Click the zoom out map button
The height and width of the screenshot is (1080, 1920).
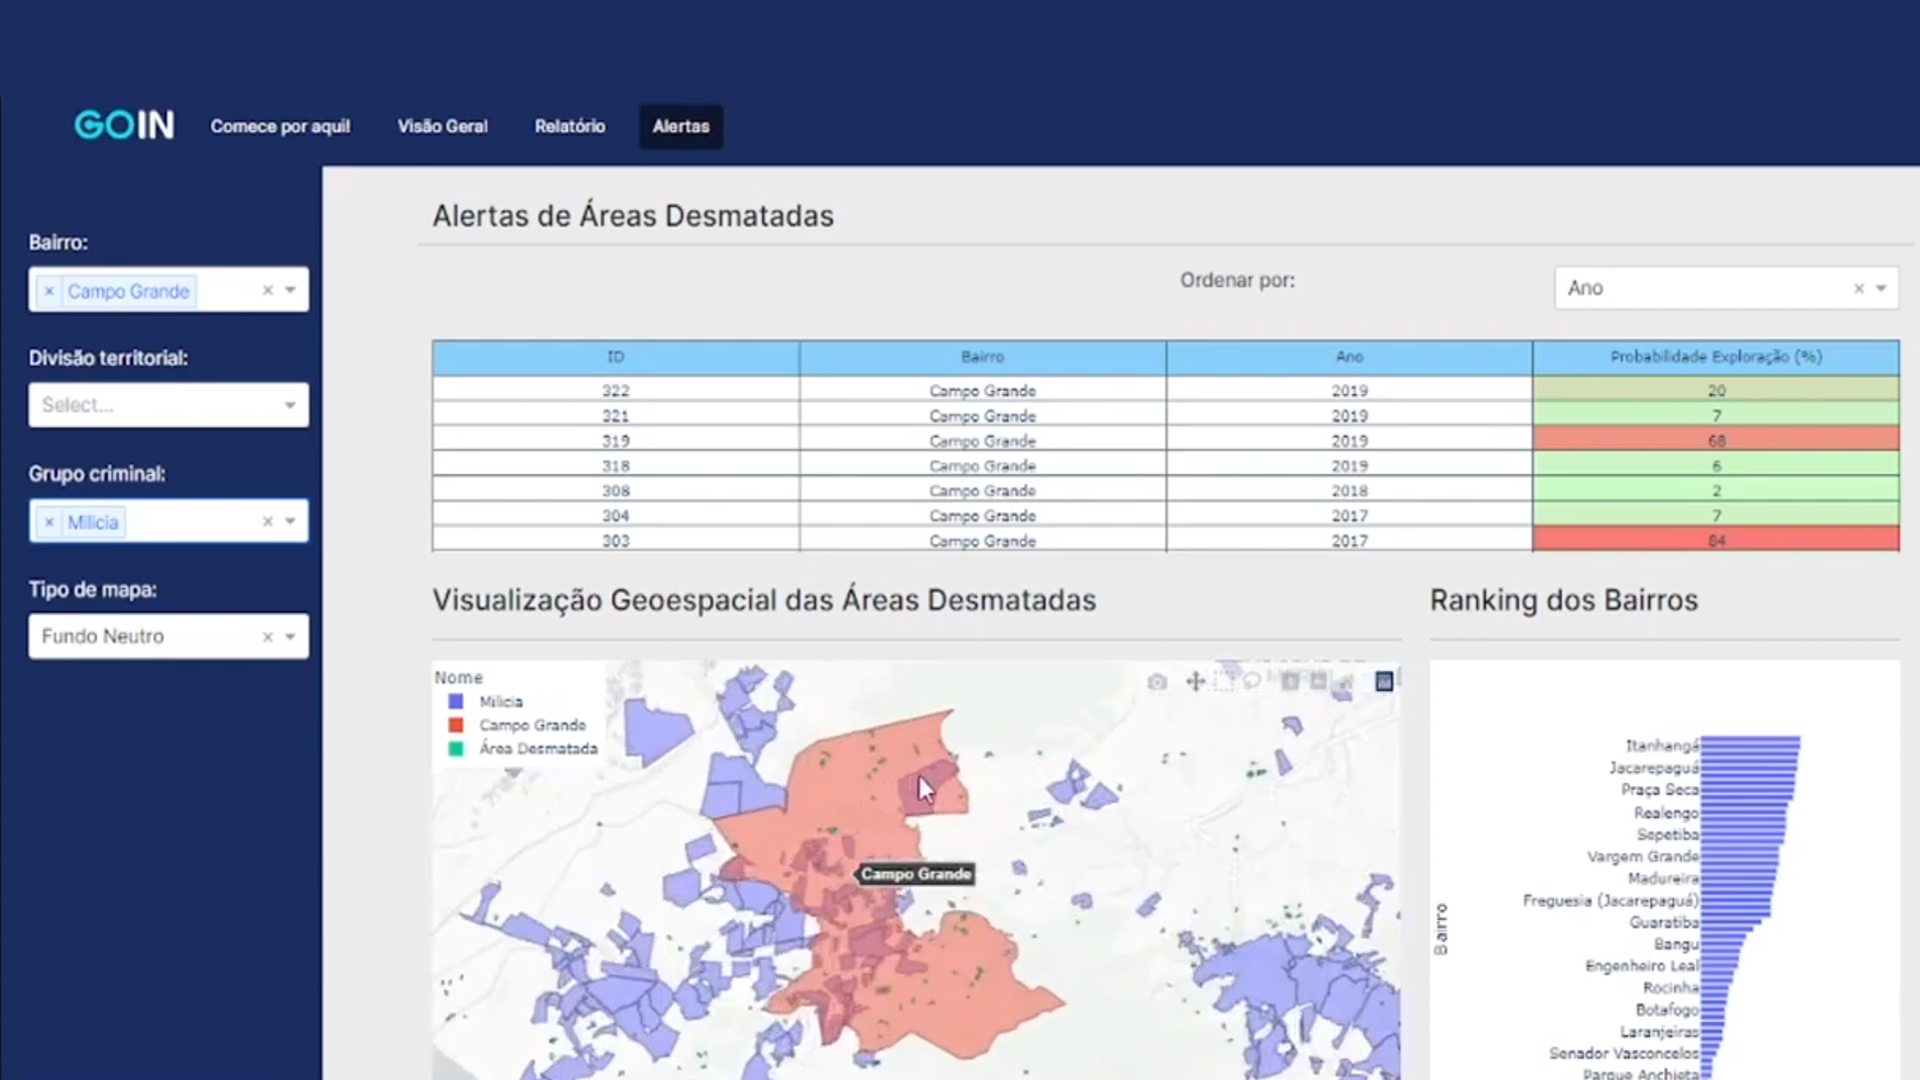tap(1318, 682)
